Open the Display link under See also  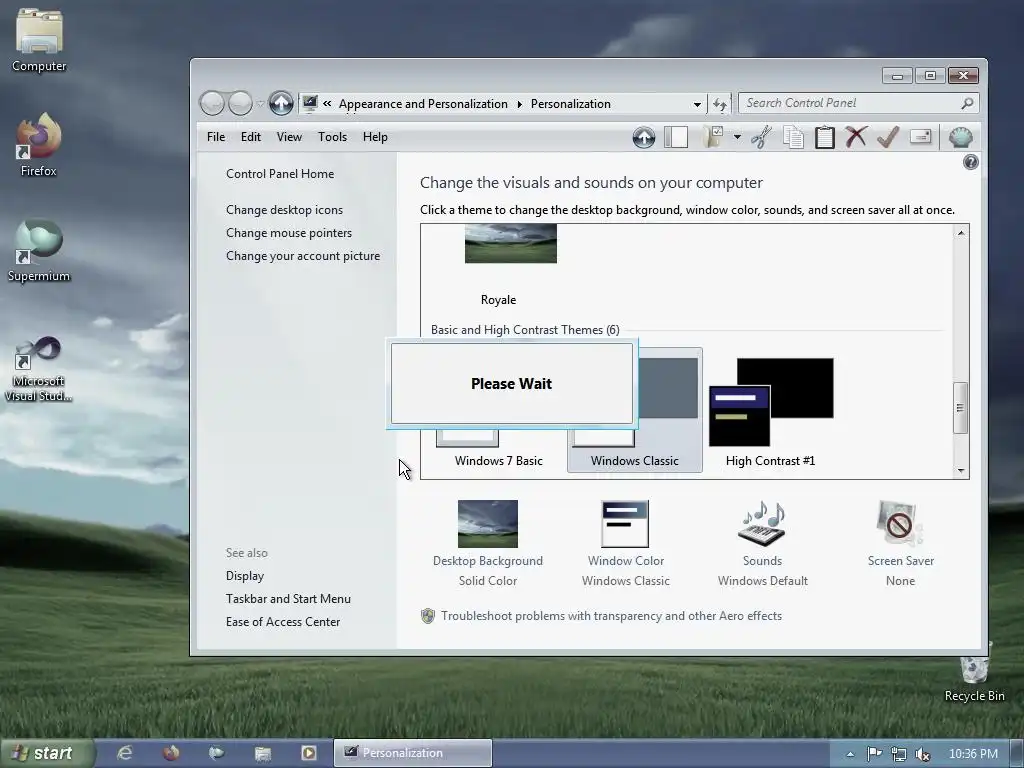(245, 575)
